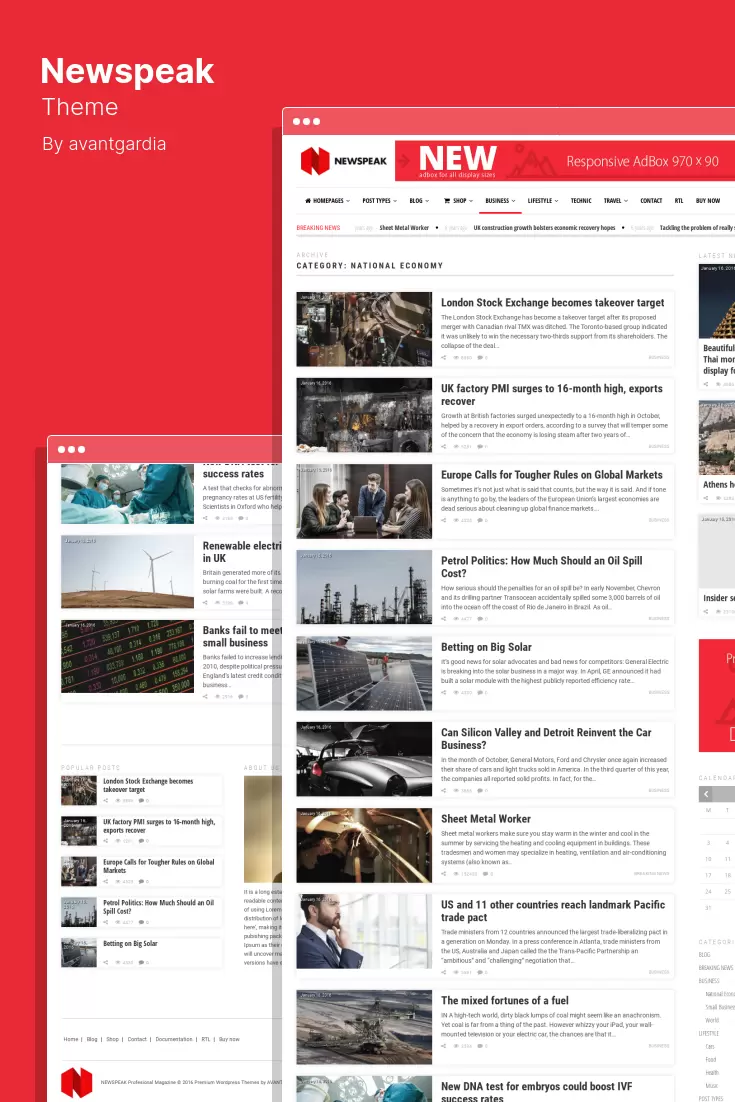This screenshot has height=1102, width=735.
Task: Click the Newspeak footer logo in left window
Action: [x=77, y=1082]
